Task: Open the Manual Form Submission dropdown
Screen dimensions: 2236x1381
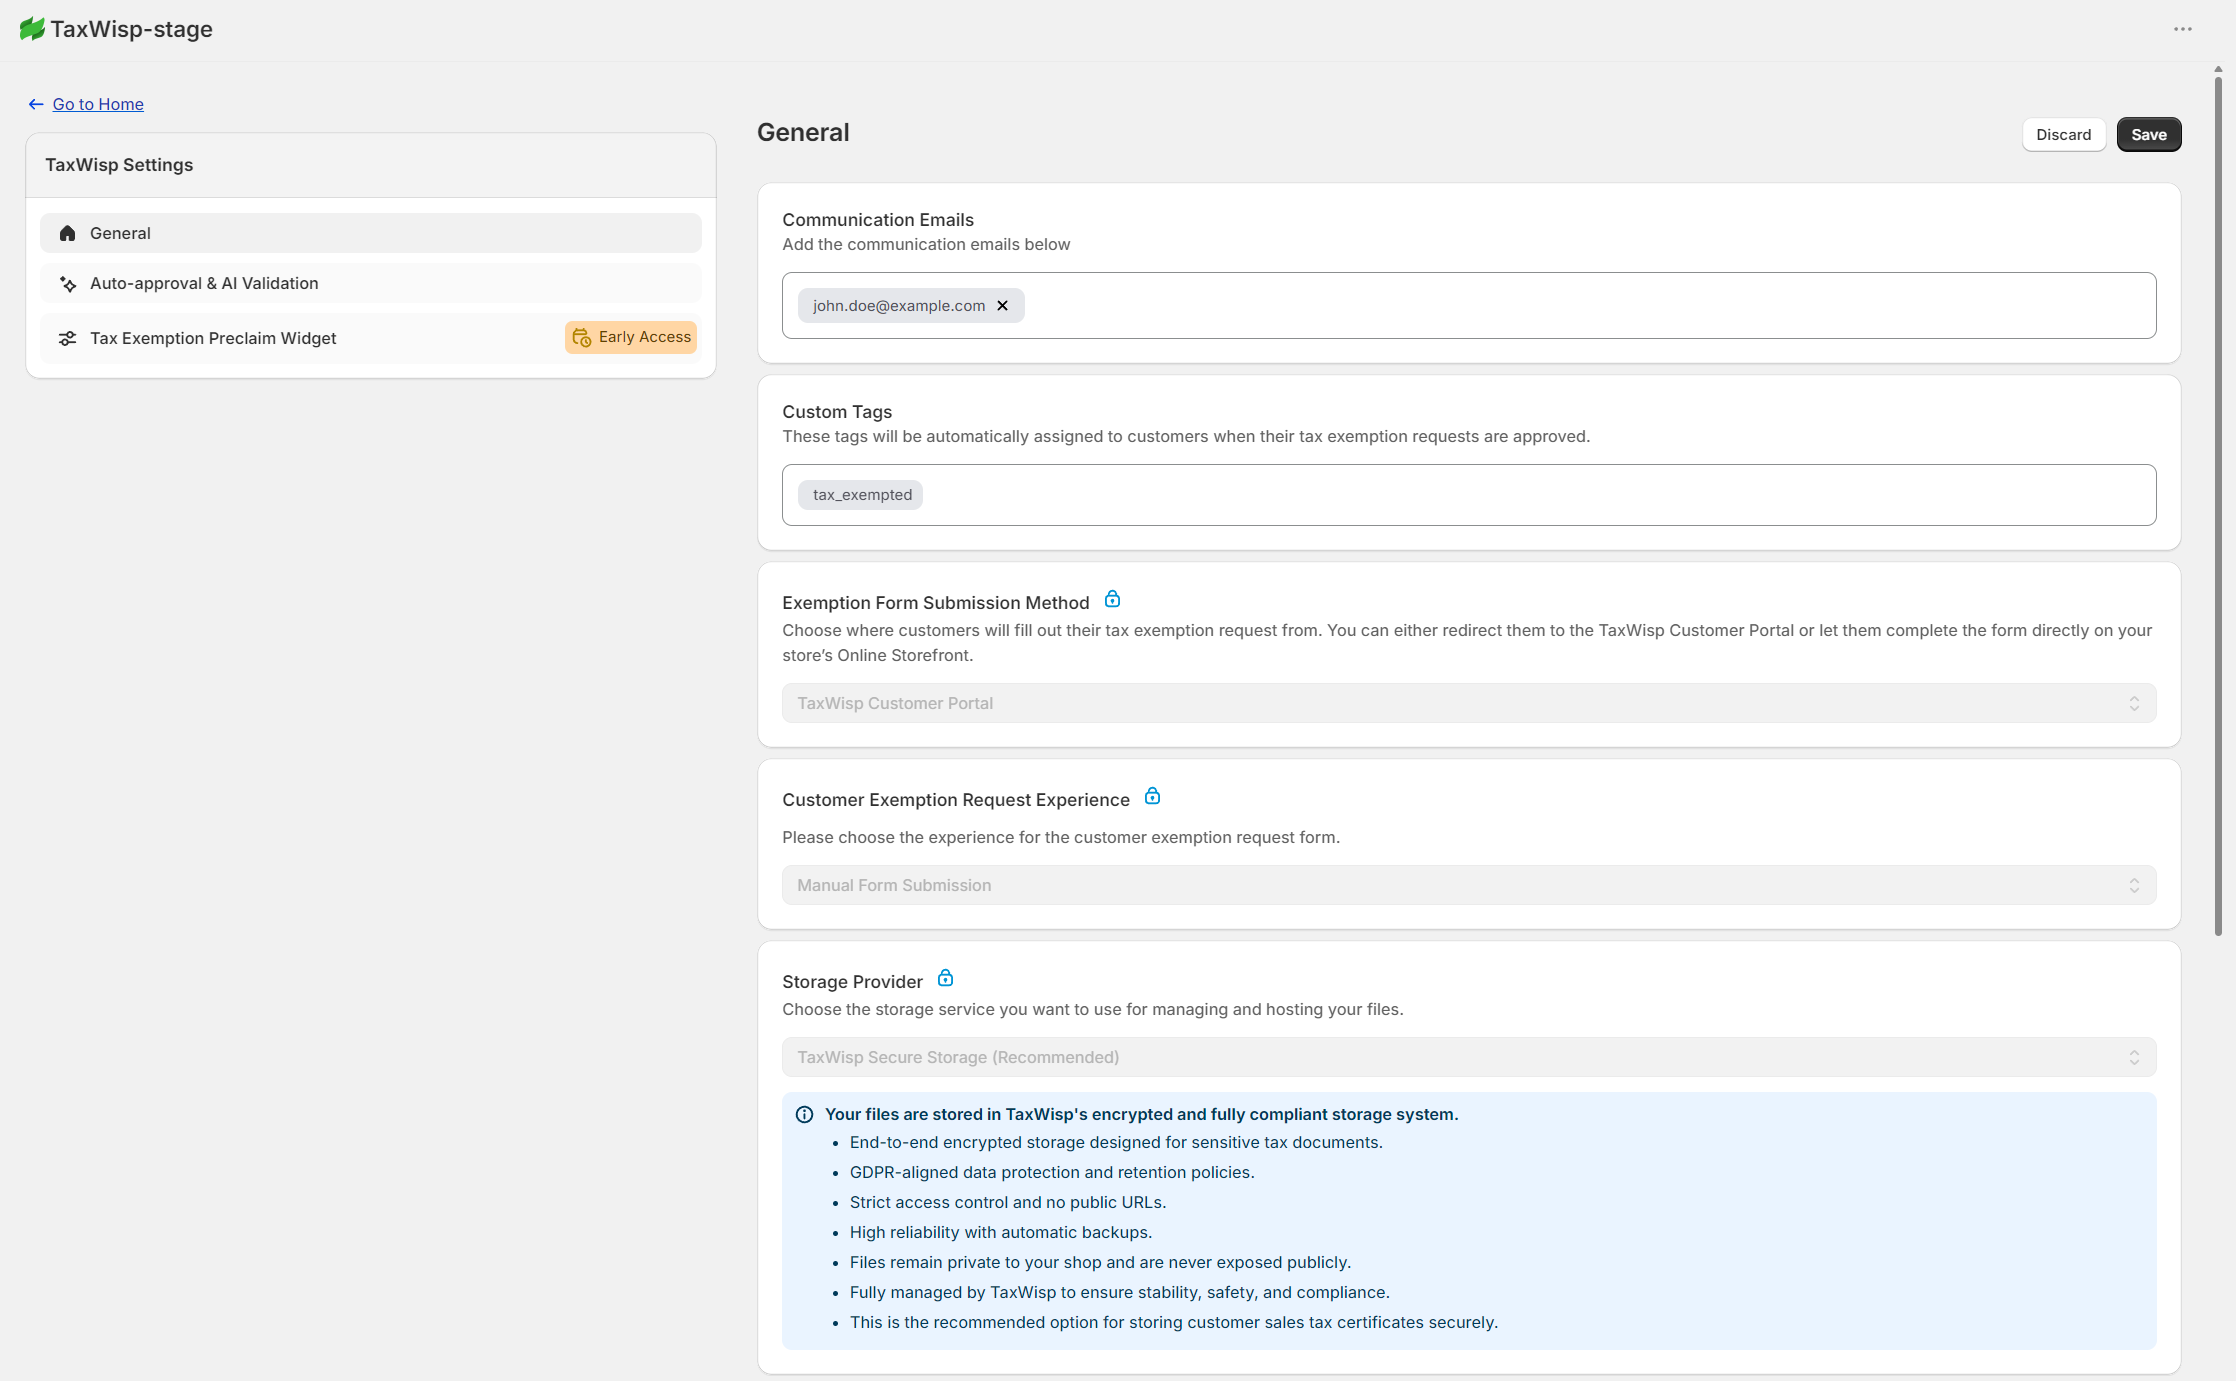Action: [x=1469, y=885]
